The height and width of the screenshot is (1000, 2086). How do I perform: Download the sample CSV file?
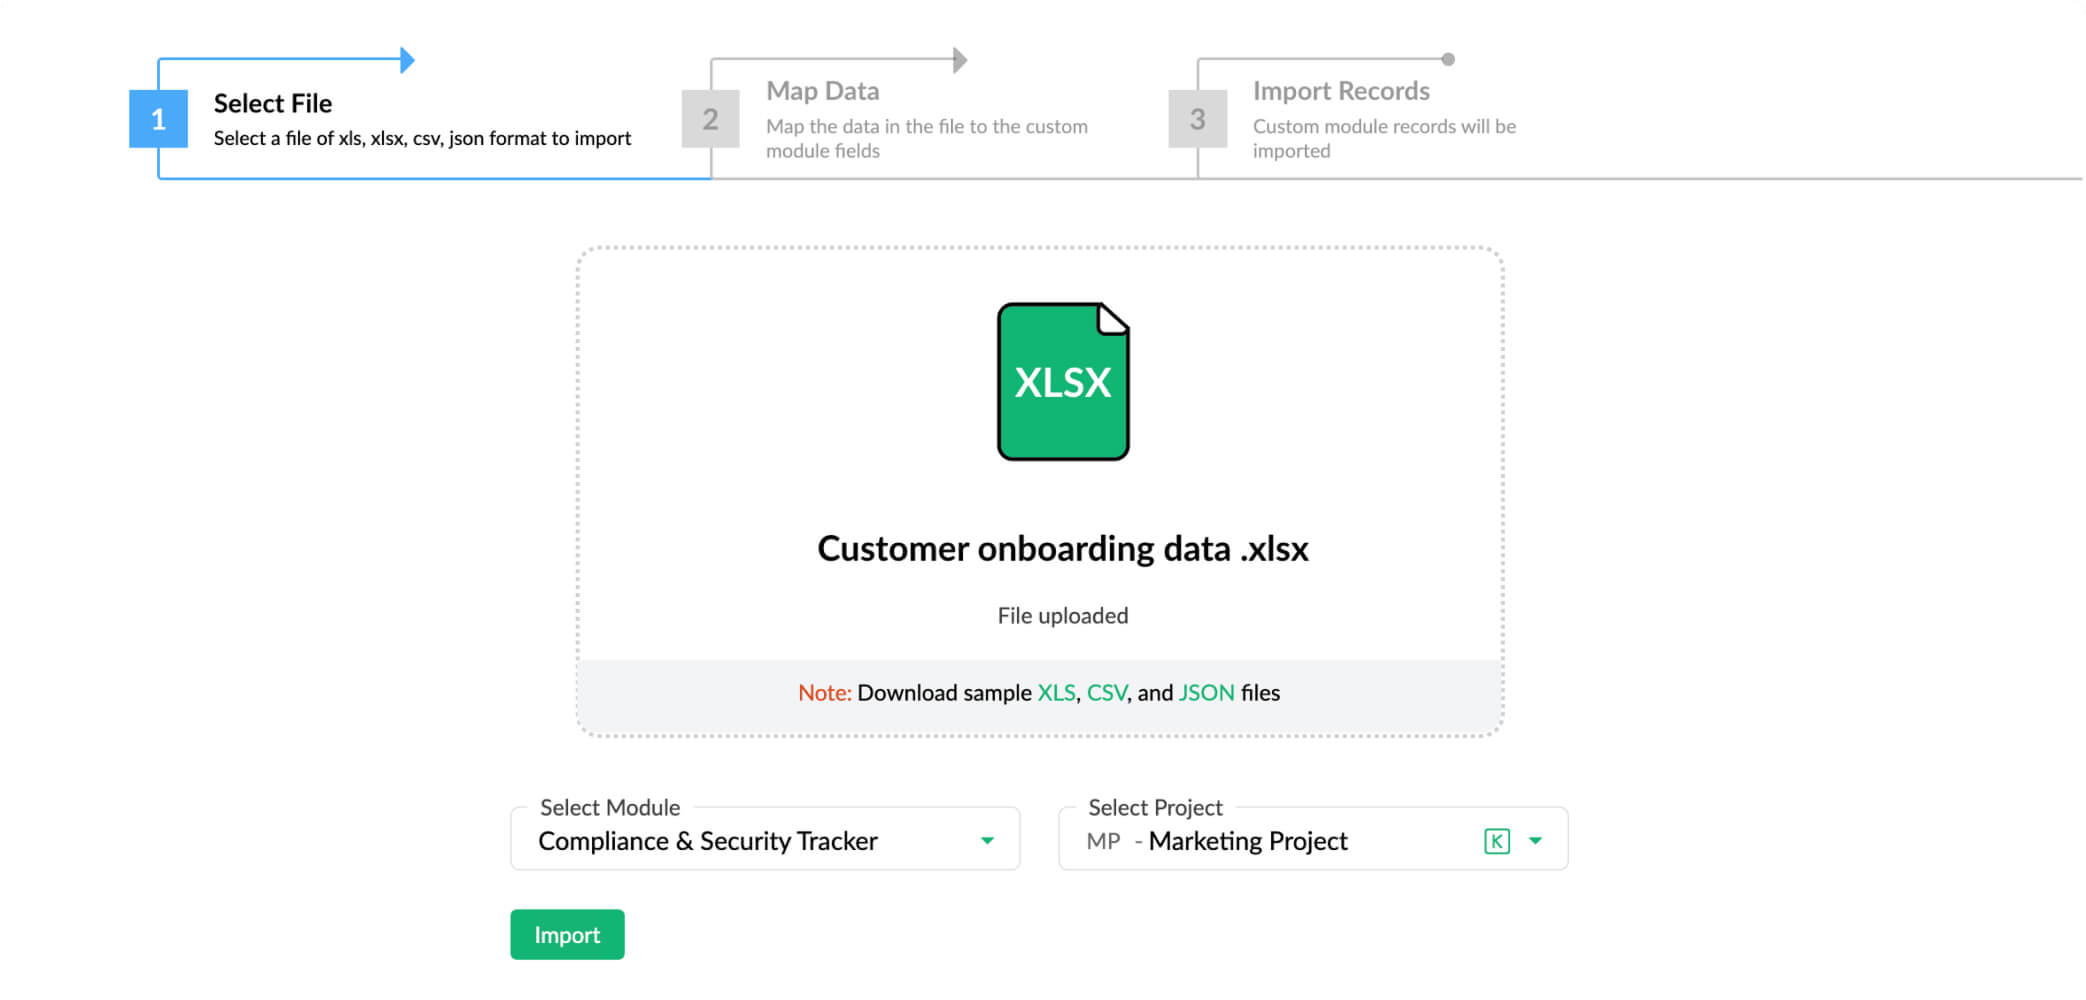click(1109, 692)
